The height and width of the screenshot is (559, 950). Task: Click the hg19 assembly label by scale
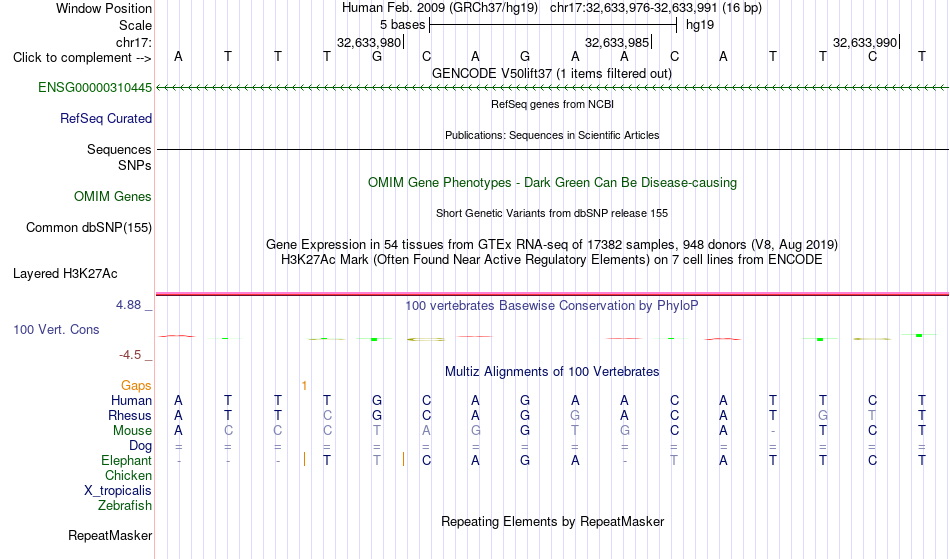click(x=700, y=25)
